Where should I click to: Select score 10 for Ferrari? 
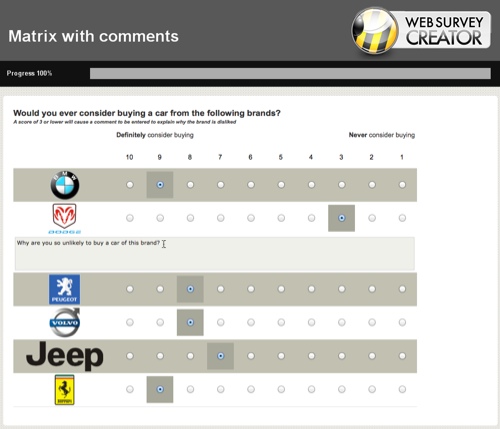pyautogui.click(x=130, y=389)
